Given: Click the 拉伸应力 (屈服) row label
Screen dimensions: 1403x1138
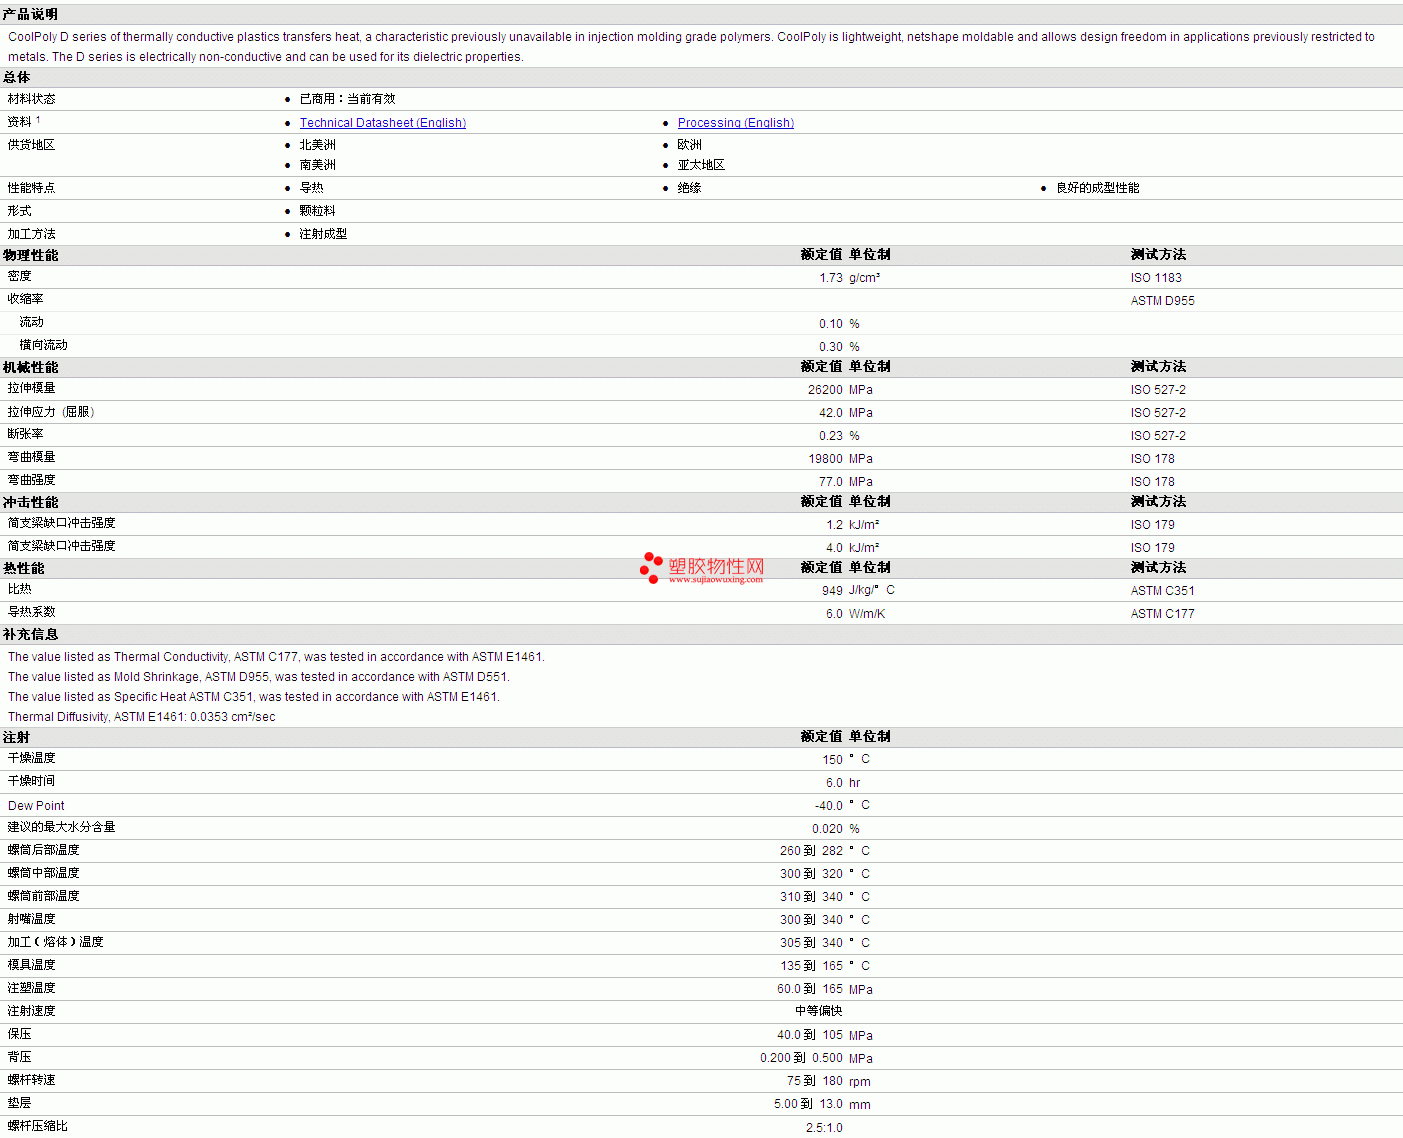Looking at the screenshot, I should [51, 412].
